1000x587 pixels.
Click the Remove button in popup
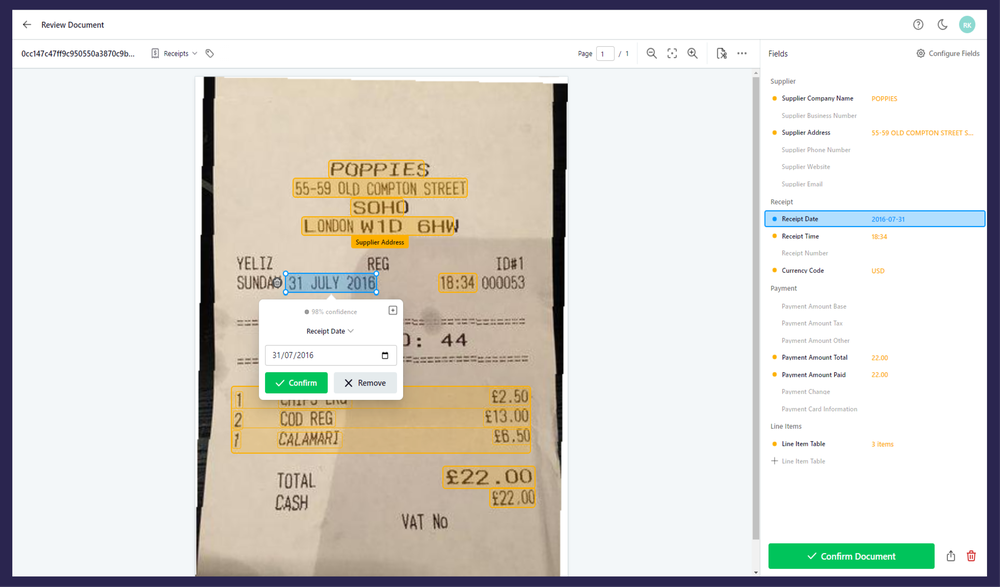tap(365, 383)
